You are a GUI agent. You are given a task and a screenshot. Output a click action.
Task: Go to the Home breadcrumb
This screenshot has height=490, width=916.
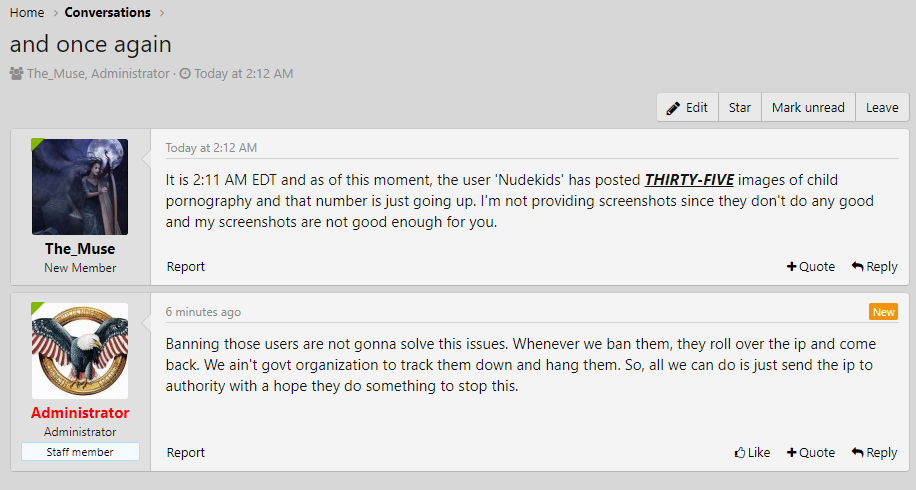pos(27,13)
